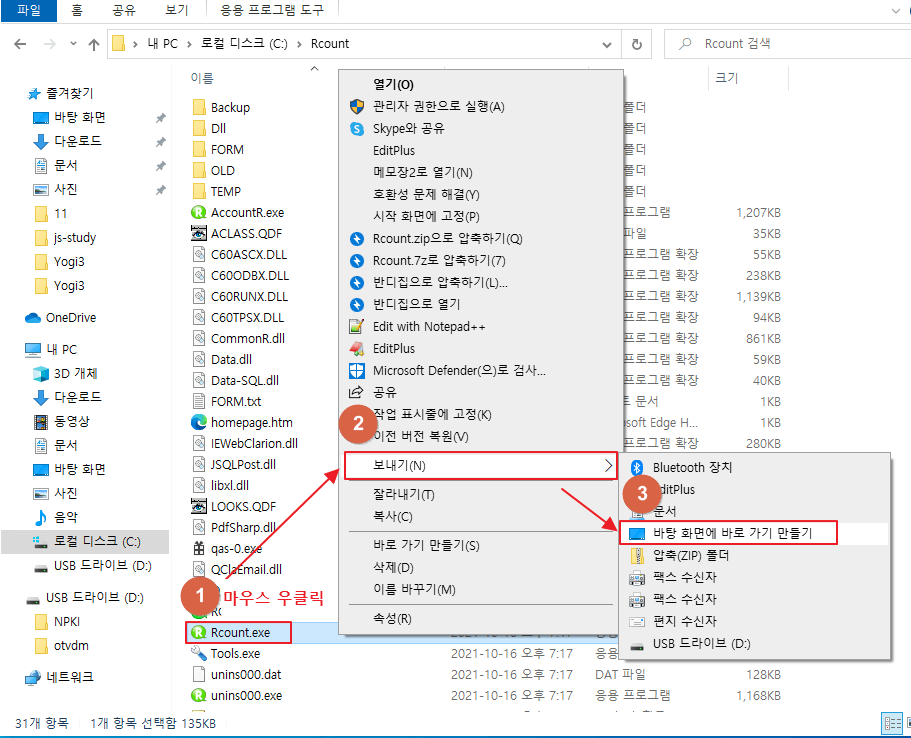Choose 열기(O) from context menu

point(393,85)
